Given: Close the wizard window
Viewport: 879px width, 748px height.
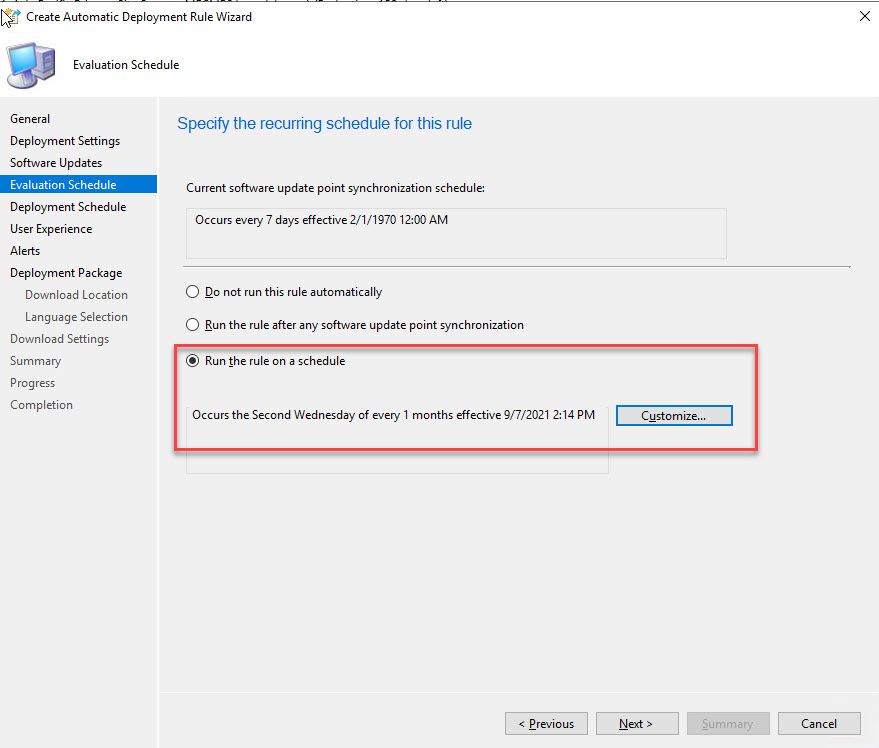Looking at the screenshot, I should 863,16.
